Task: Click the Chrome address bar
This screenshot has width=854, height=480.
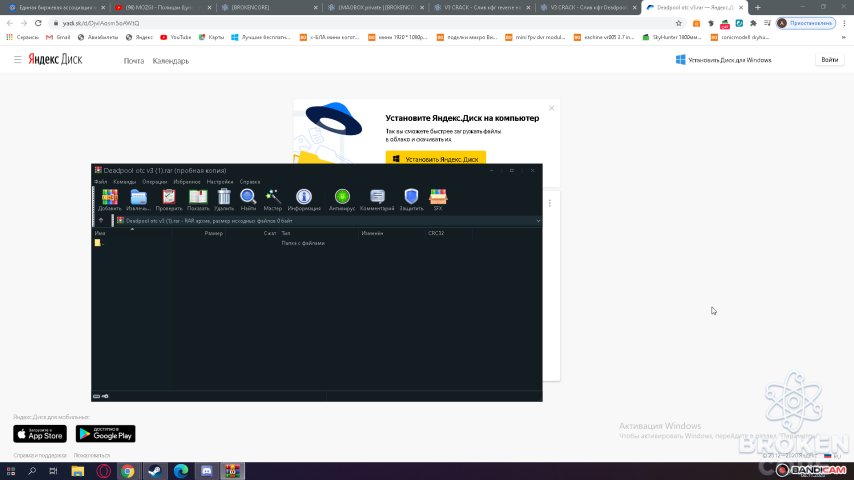Action: (x=365, y=23)
